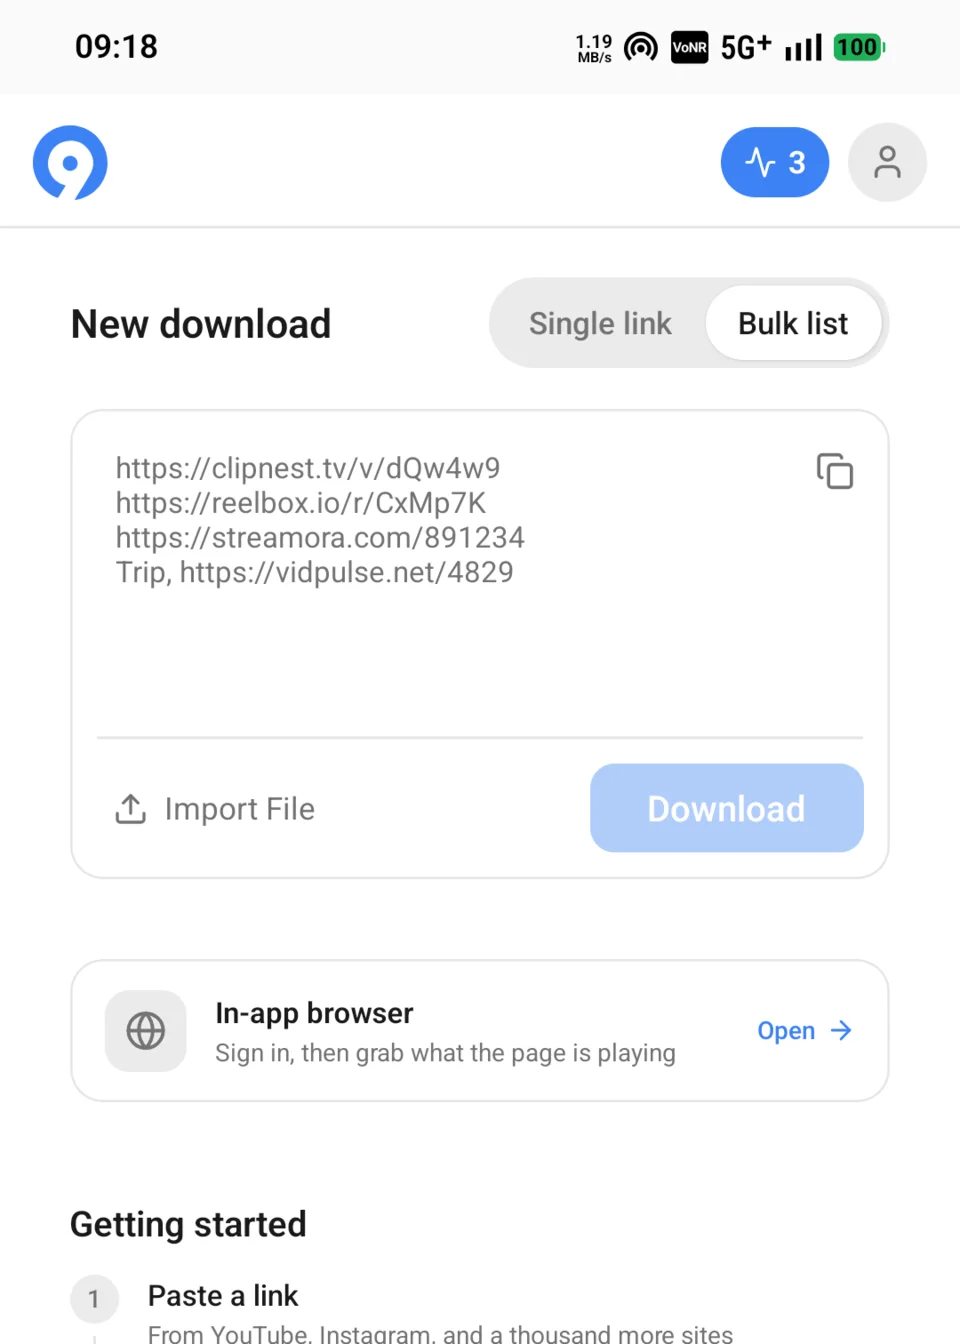Tap the globe icon for In-app browser

[146, 1031]
